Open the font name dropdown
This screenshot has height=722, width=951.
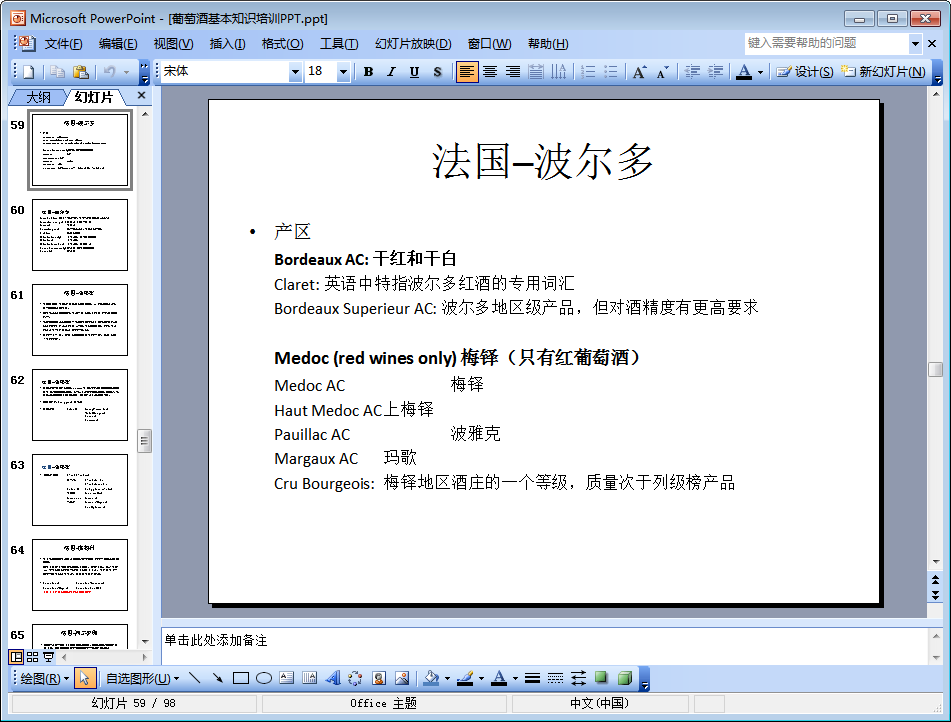click(x=296, y=71)
